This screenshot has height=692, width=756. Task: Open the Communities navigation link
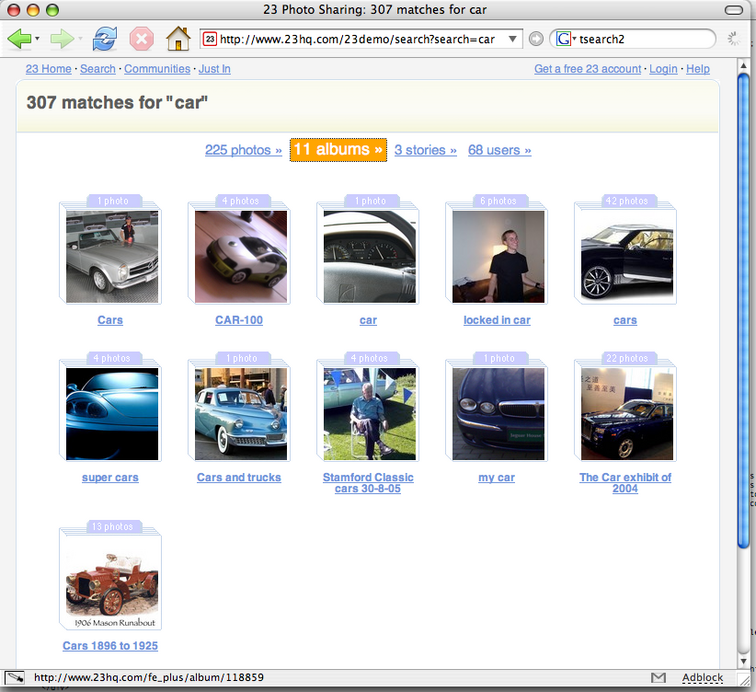[x=157, y=69]
